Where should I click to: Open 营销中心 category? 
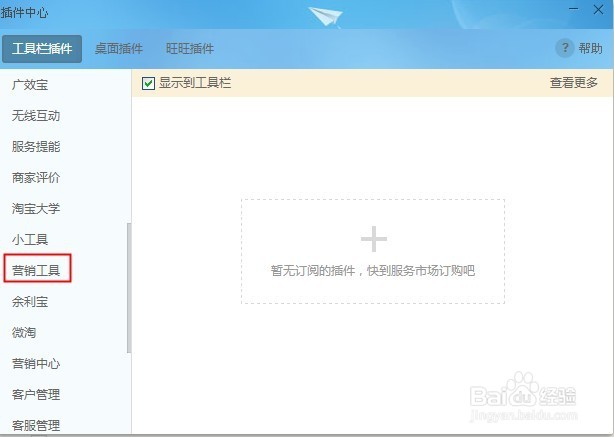coord(36,363)
